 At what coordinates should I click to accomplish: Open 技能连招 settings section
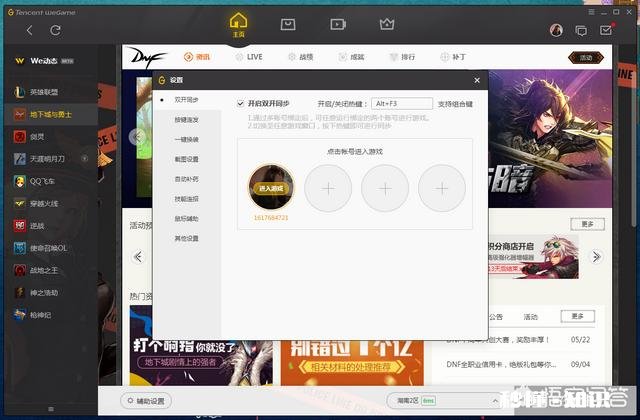coord(187,199)
